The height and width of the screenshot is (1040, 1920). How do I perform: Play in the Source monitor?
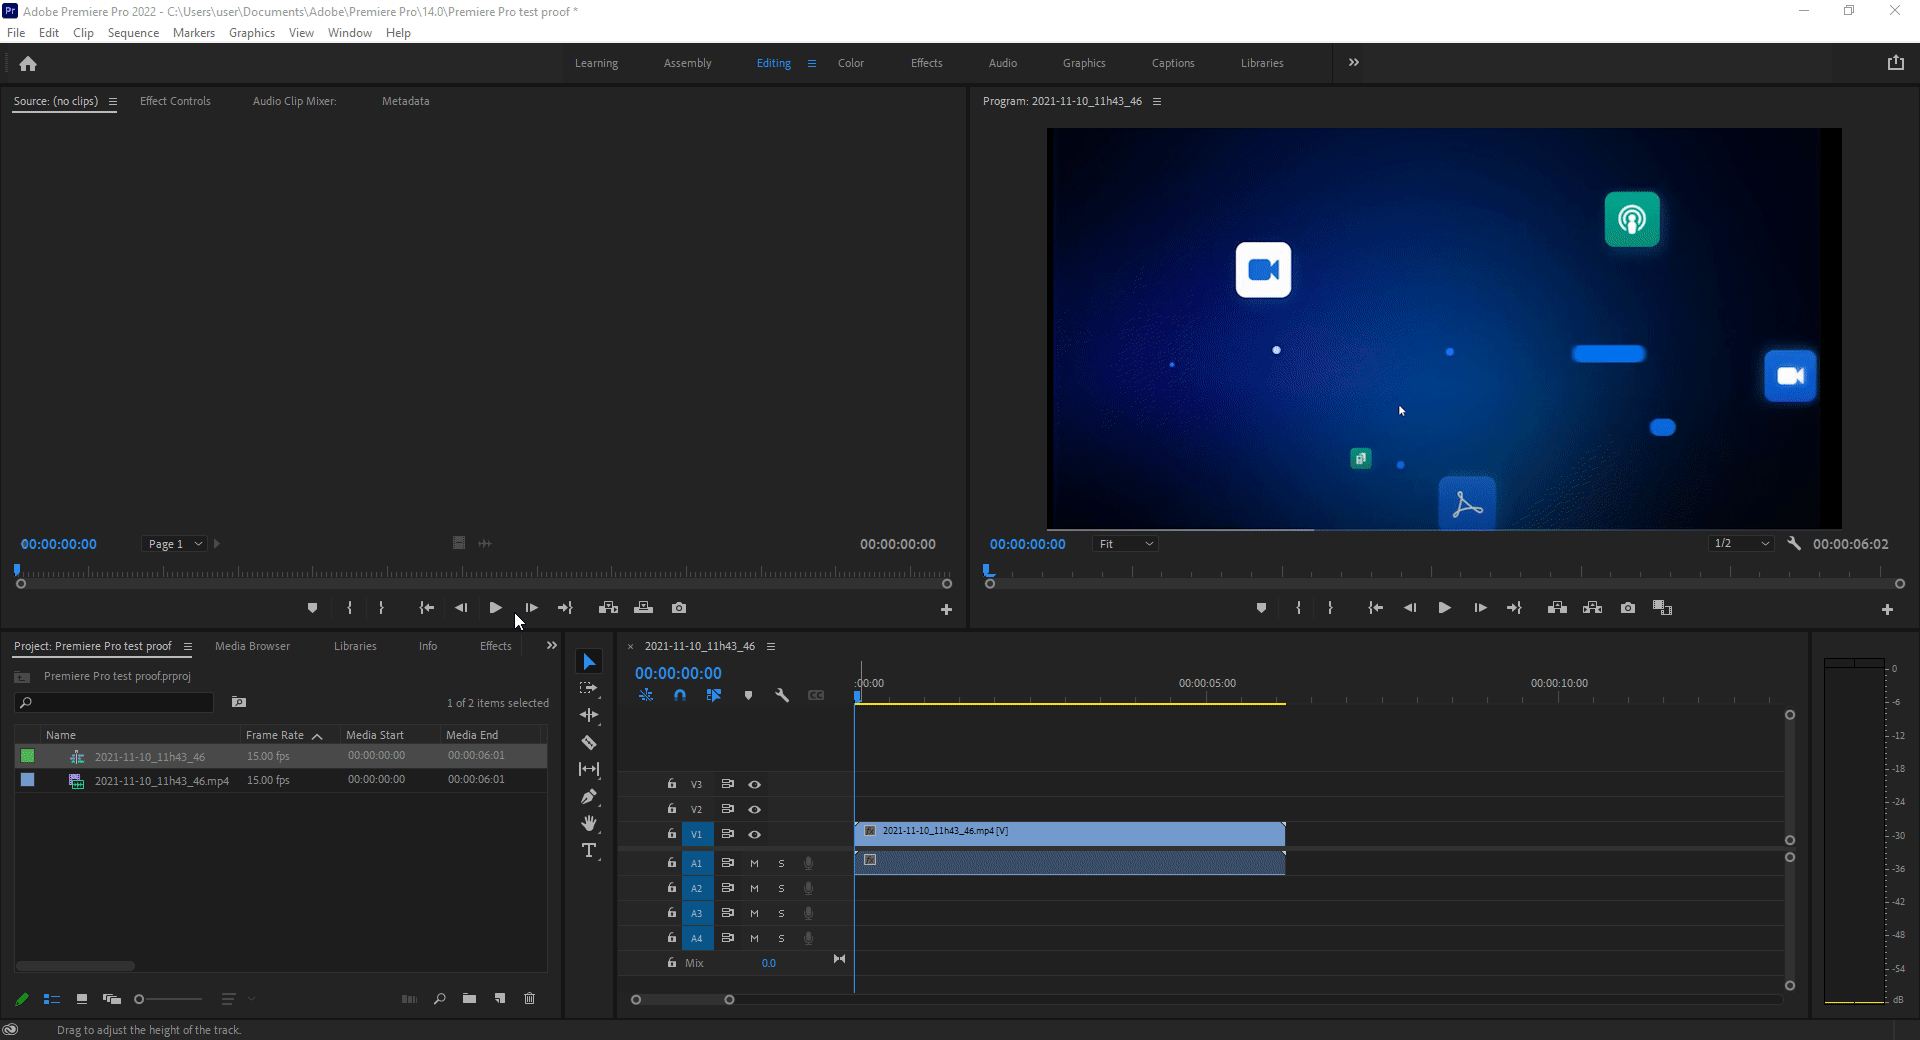tap(495, 608)
